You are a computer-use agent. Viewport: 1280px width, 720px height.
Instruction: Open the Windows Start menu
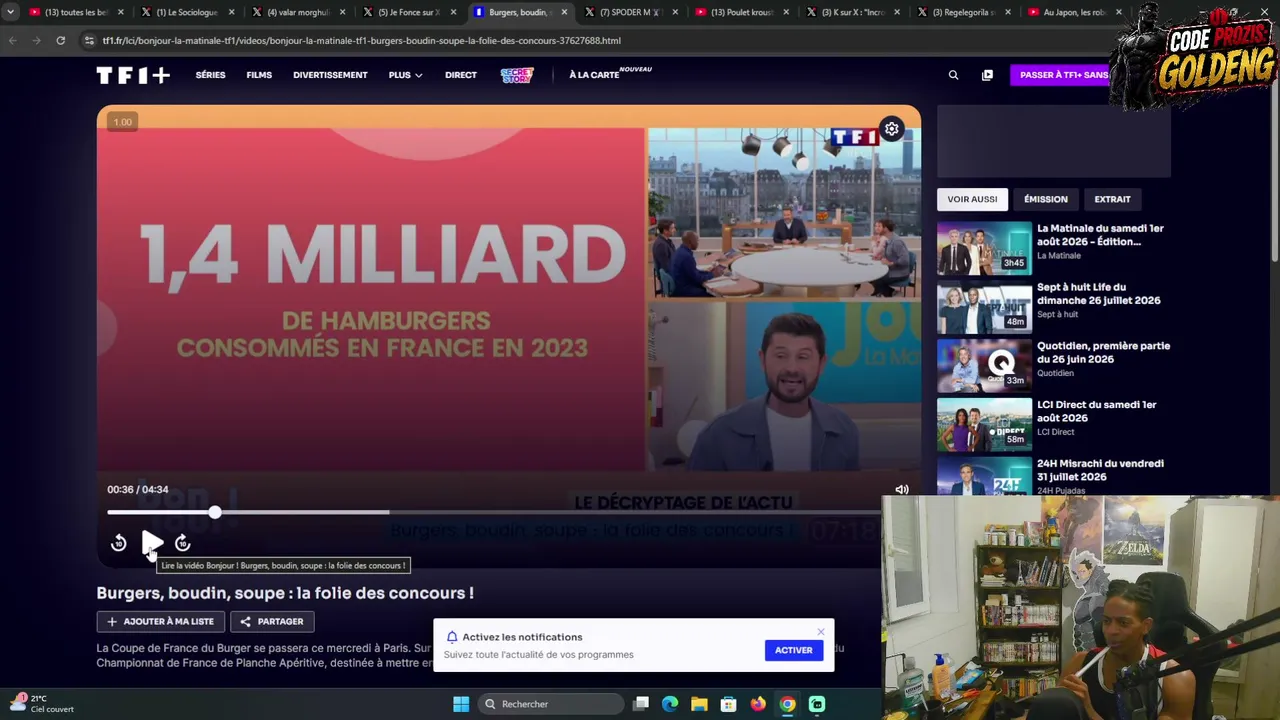click(461, 704)
